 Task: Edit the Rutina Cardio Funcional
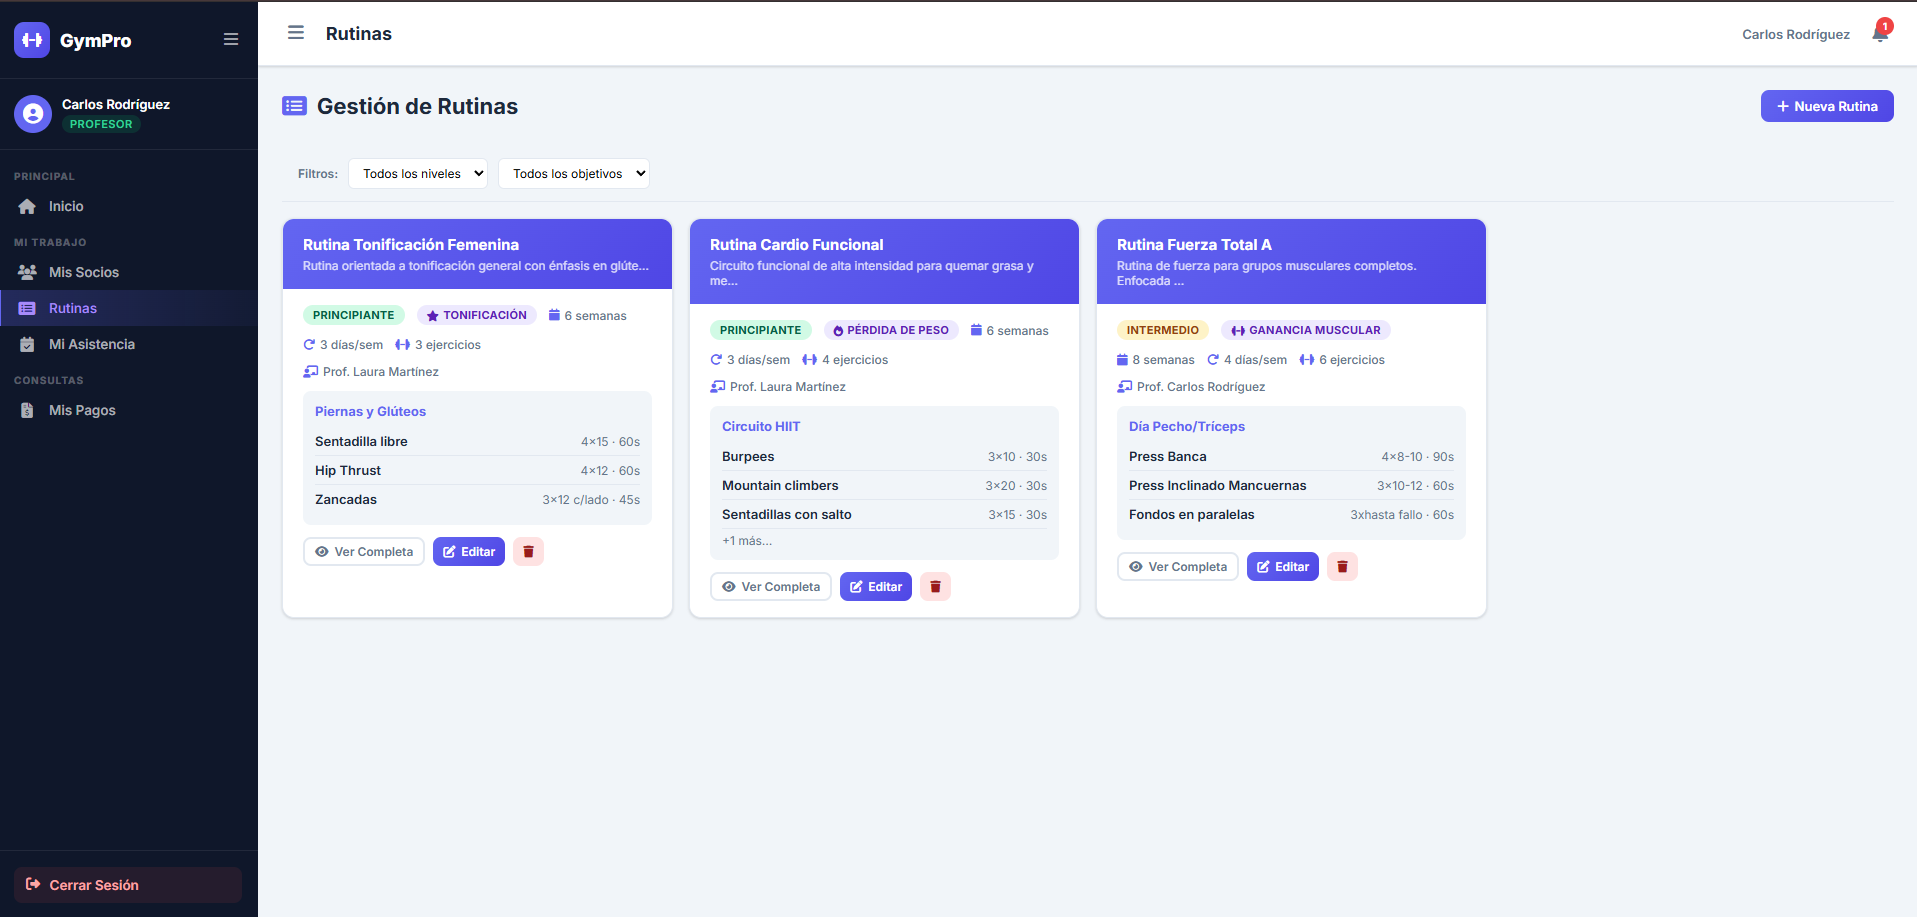[876, 587]
